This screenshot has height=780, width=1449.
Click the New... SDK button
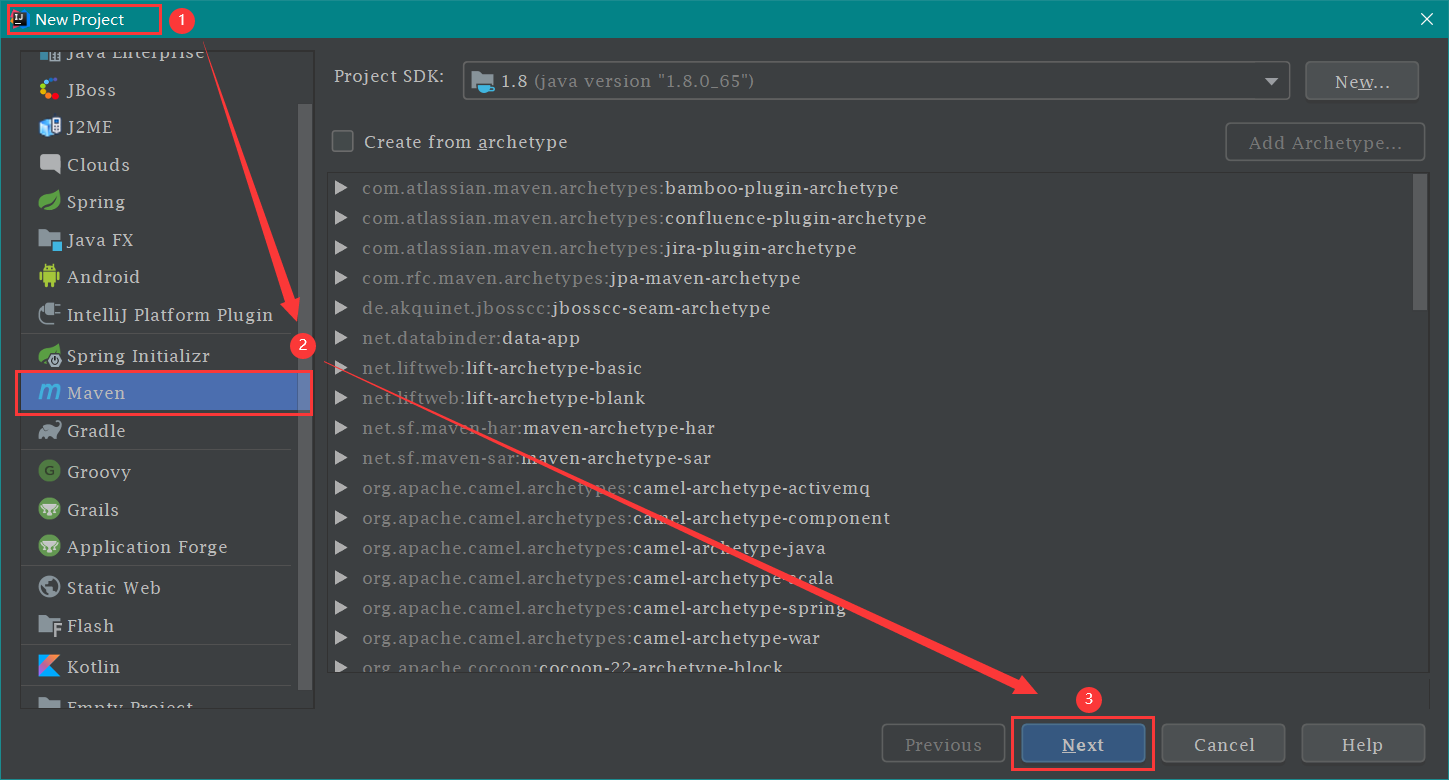1361,81
